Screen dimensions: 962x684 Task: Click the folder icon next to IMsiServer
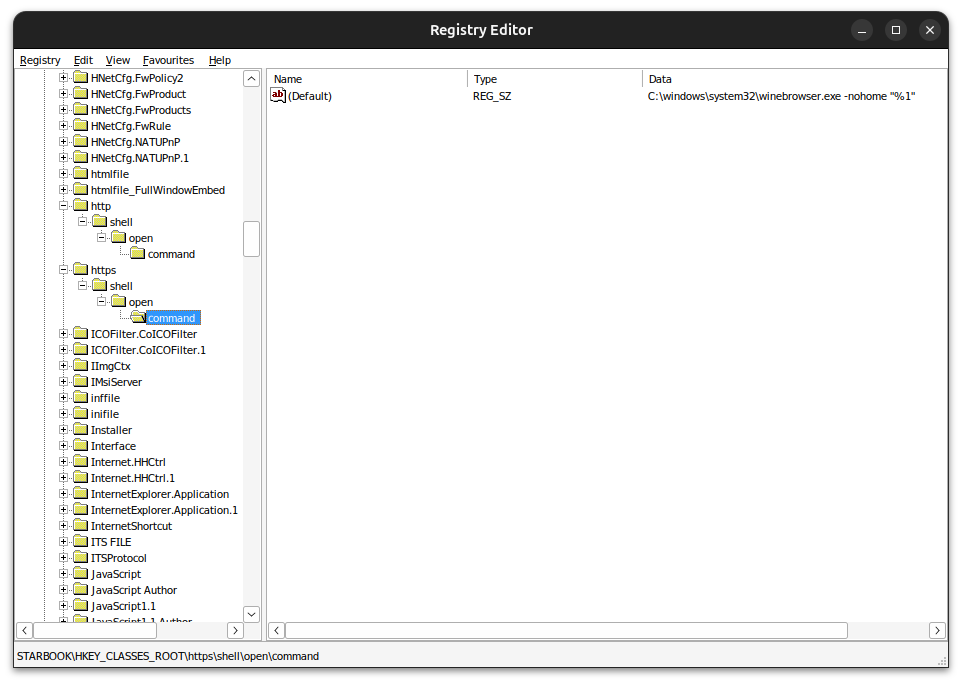[80, 382]
